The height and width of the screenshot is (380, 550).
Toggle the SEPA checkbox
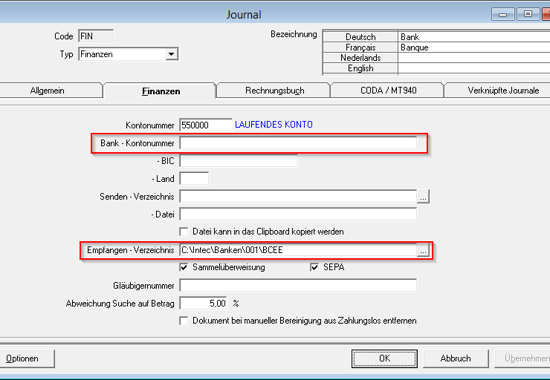[x=314, y=267]
